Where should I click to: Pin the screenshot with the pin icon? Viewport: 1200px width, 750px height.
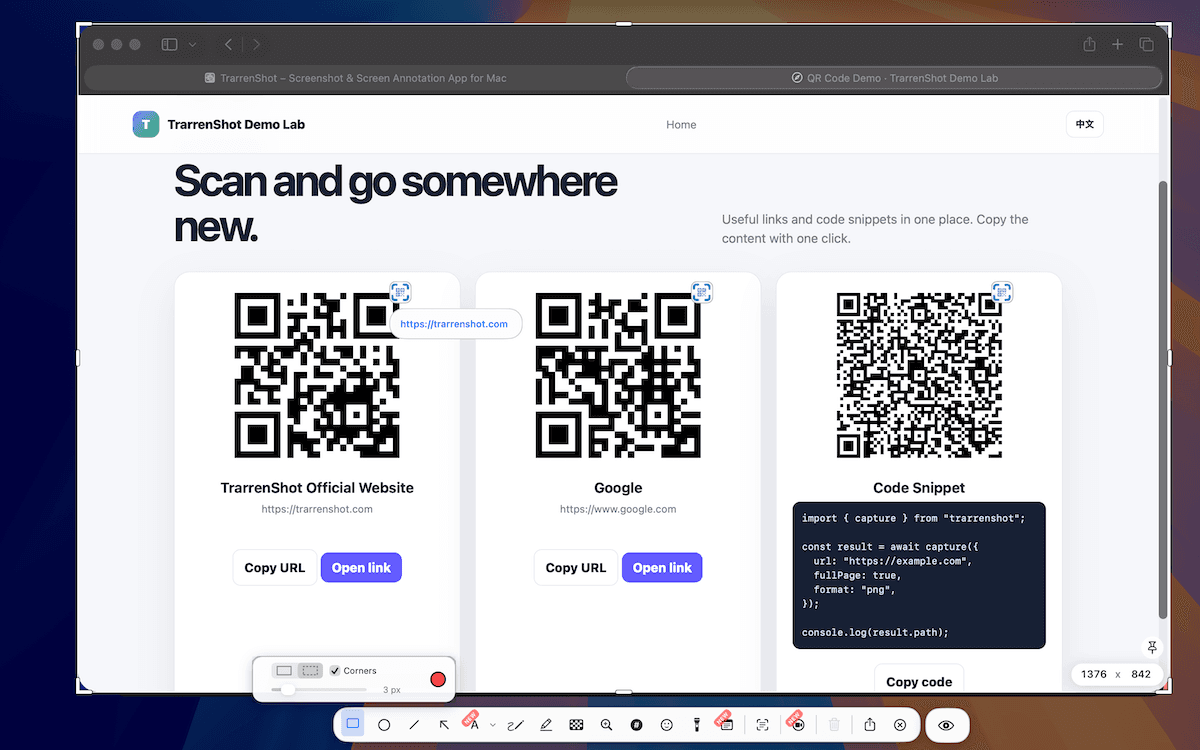coord(1152,647)
